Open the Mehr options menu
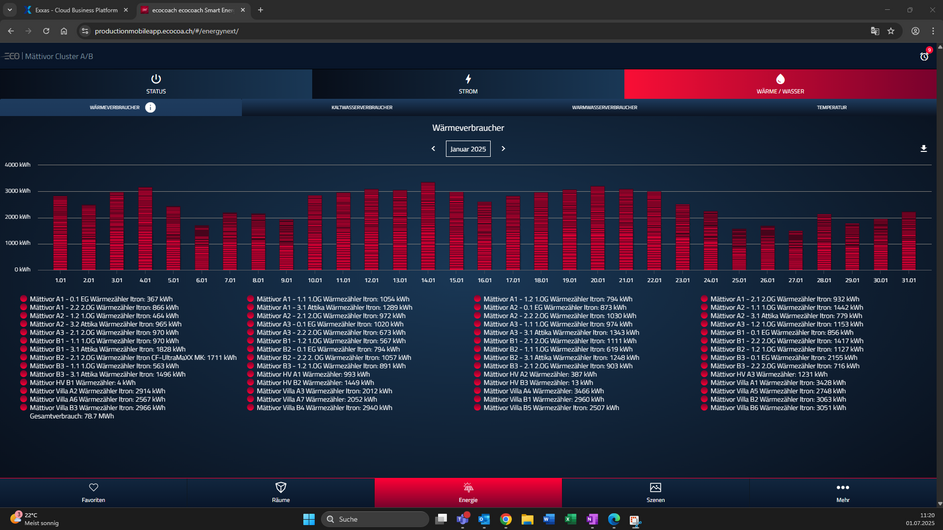The width and height of the screenshot is (943, 530). pos(843,493)
